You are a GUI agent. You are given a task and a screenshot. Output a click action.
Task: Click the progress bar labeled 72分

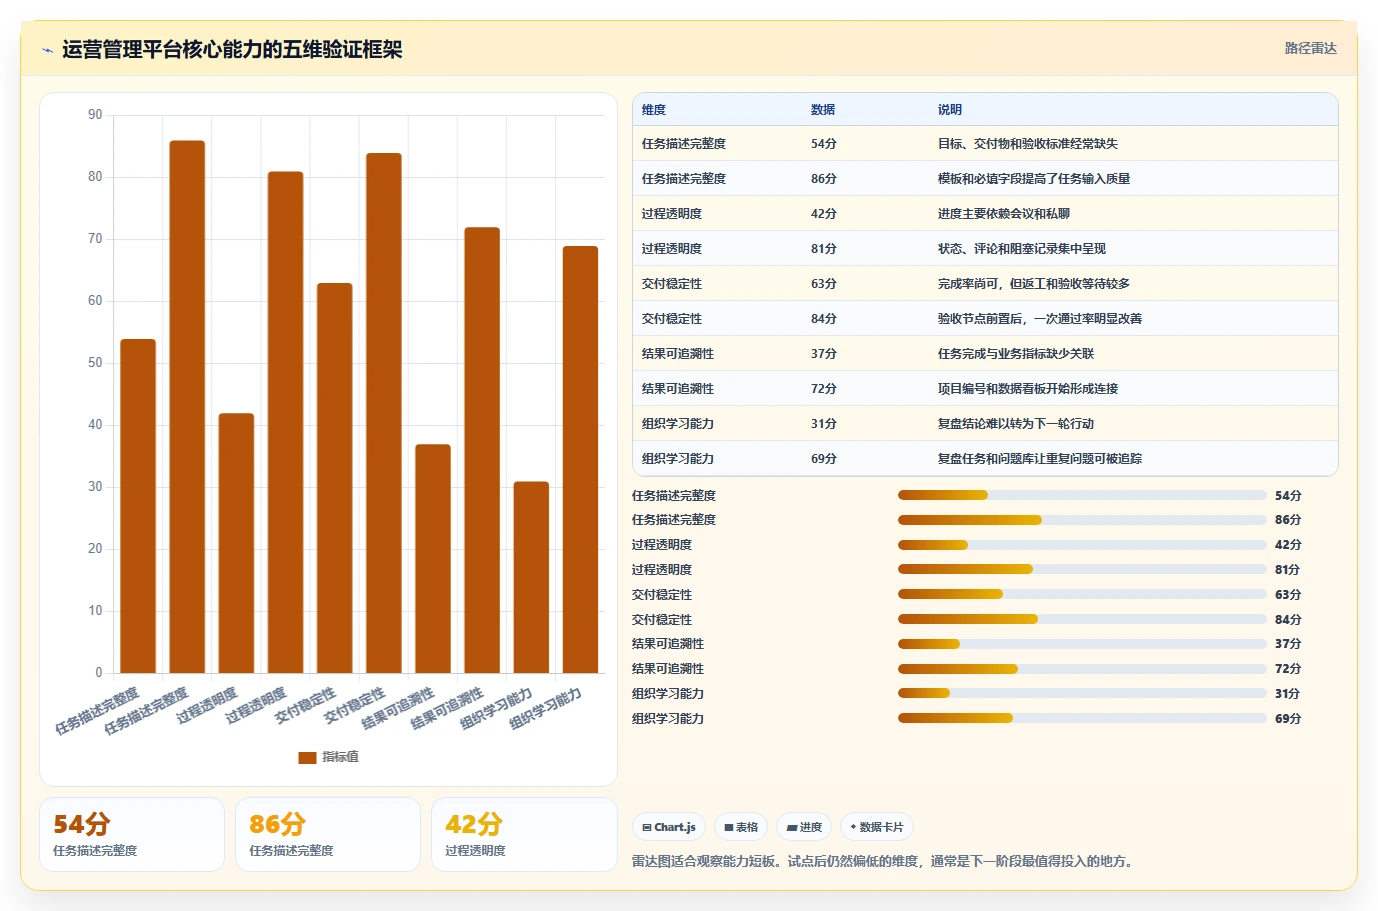[x=1082, y=669]
